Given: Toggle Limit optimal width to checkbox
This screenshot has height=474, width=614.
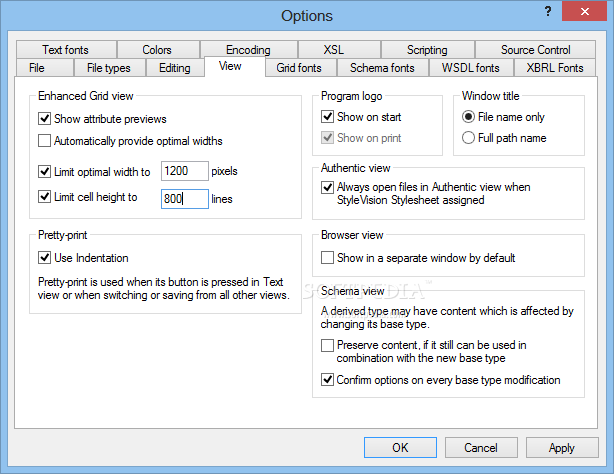Looking at the screenshot, I should coord(44,172).
